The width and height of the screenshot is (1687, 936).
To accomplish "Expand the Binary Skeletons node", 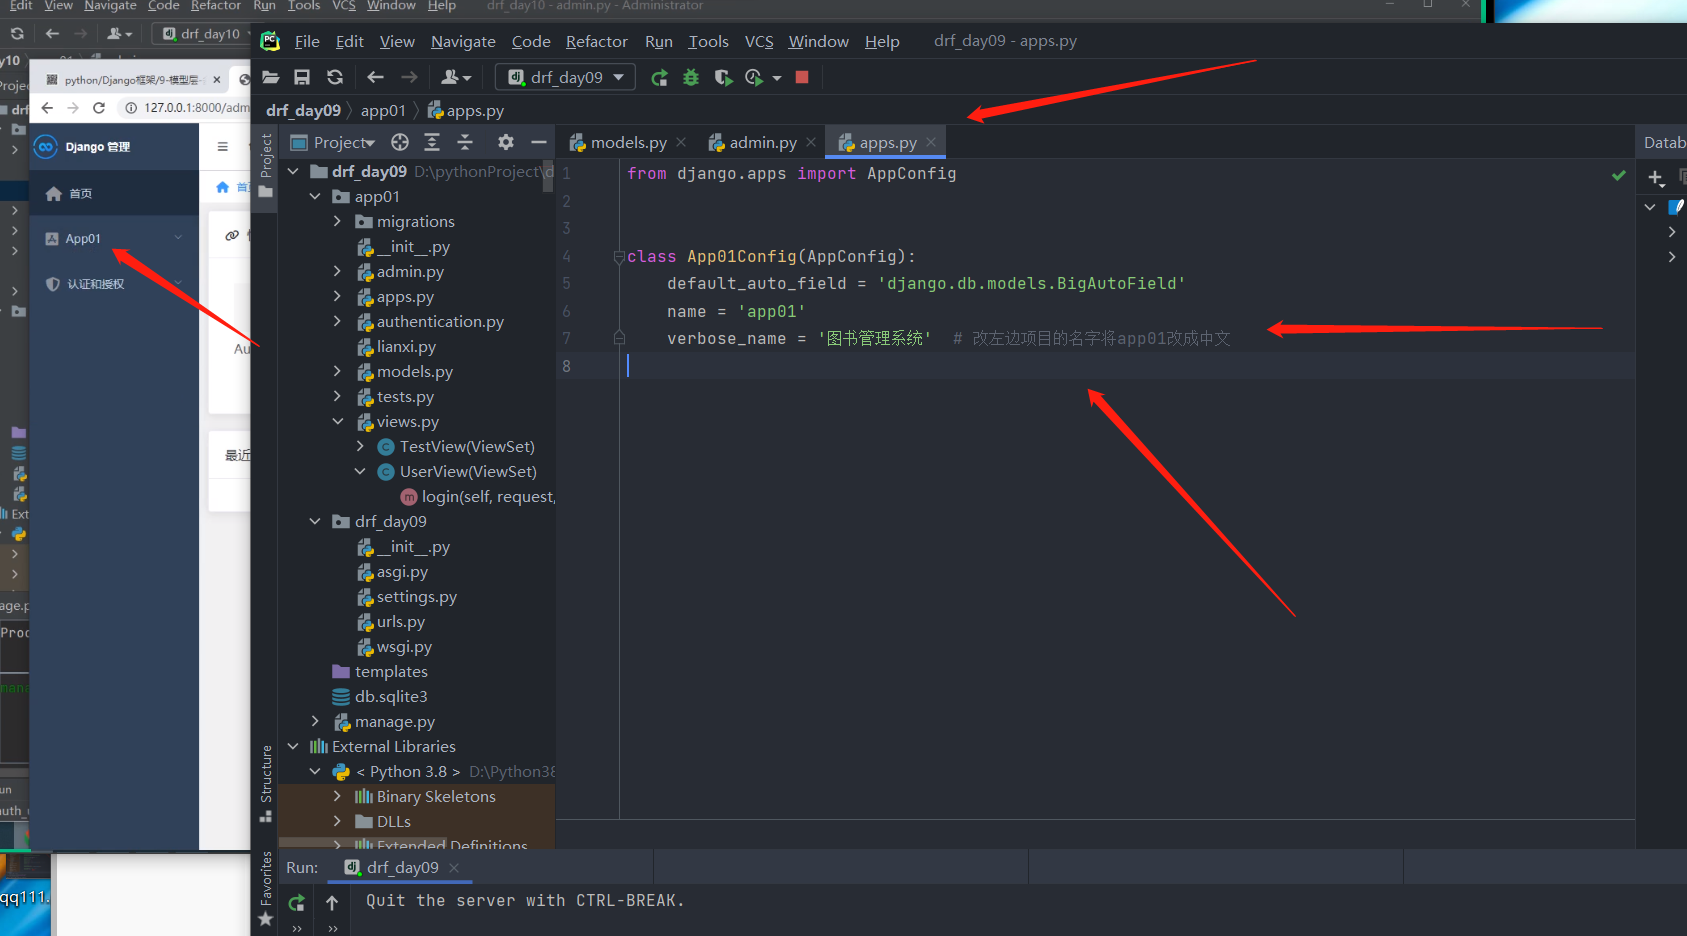I will point(337,797).
